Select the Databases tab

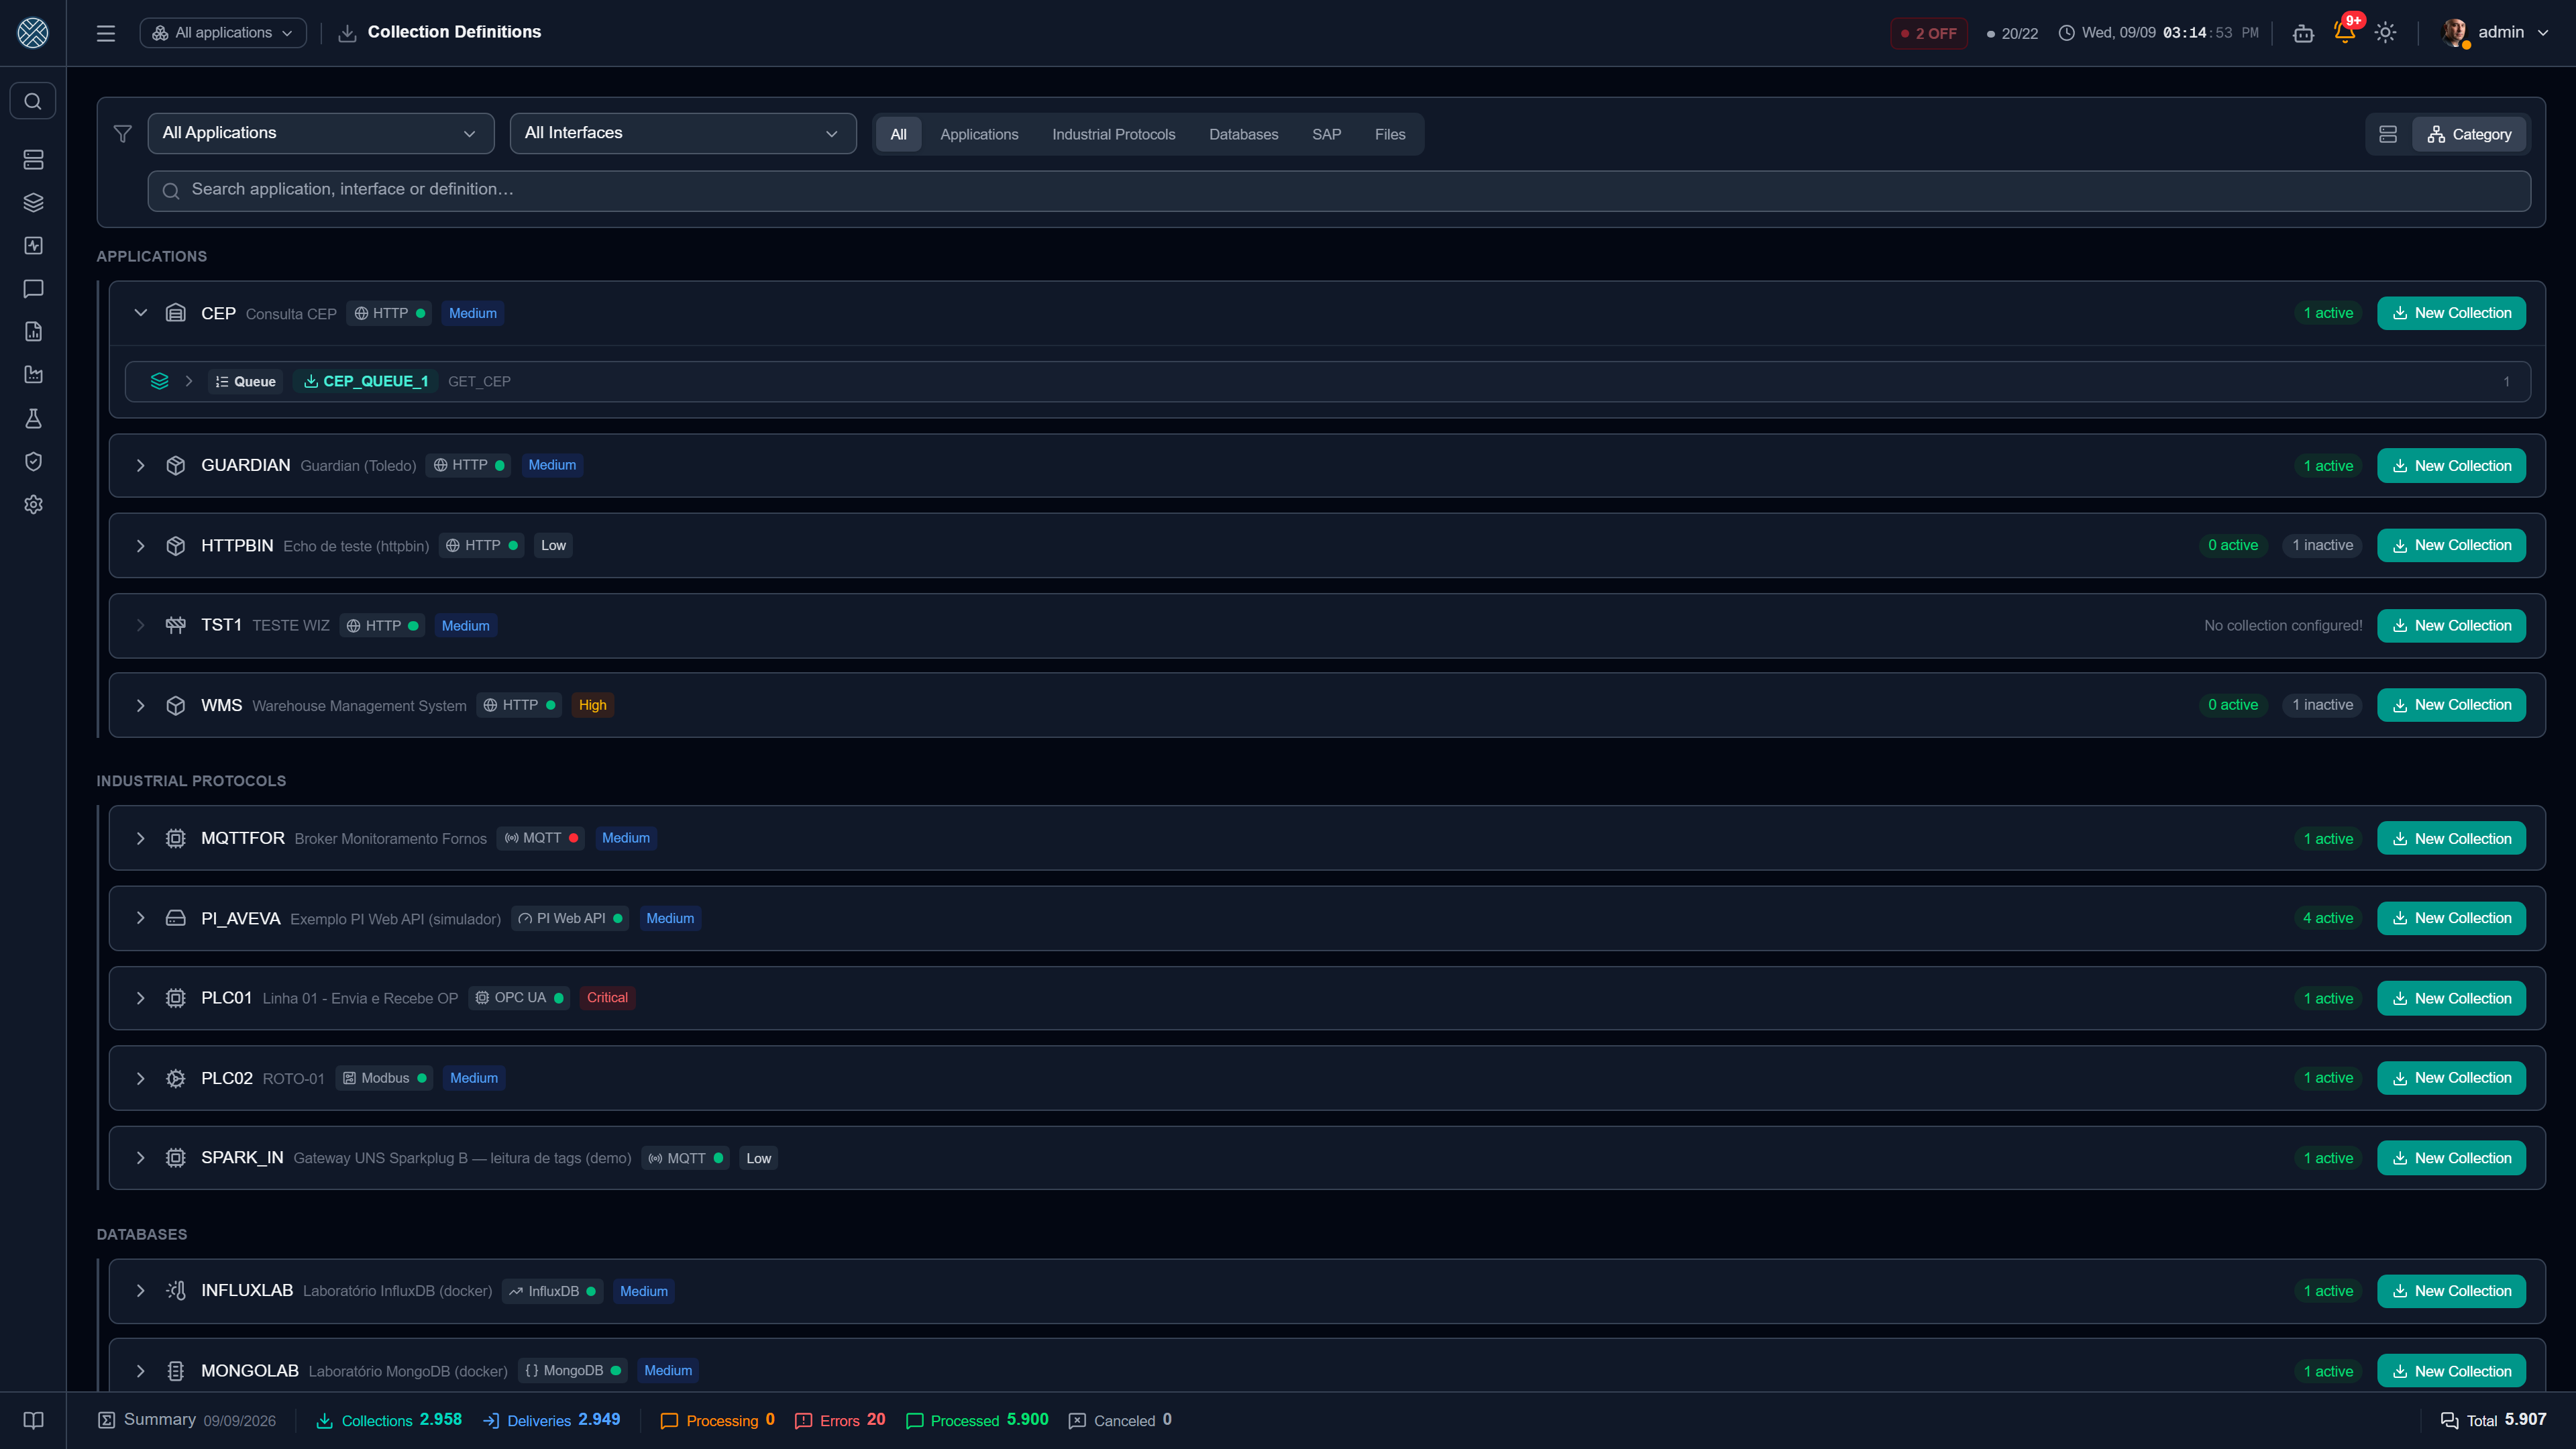pyautogui.click(x=1243, y=134)
